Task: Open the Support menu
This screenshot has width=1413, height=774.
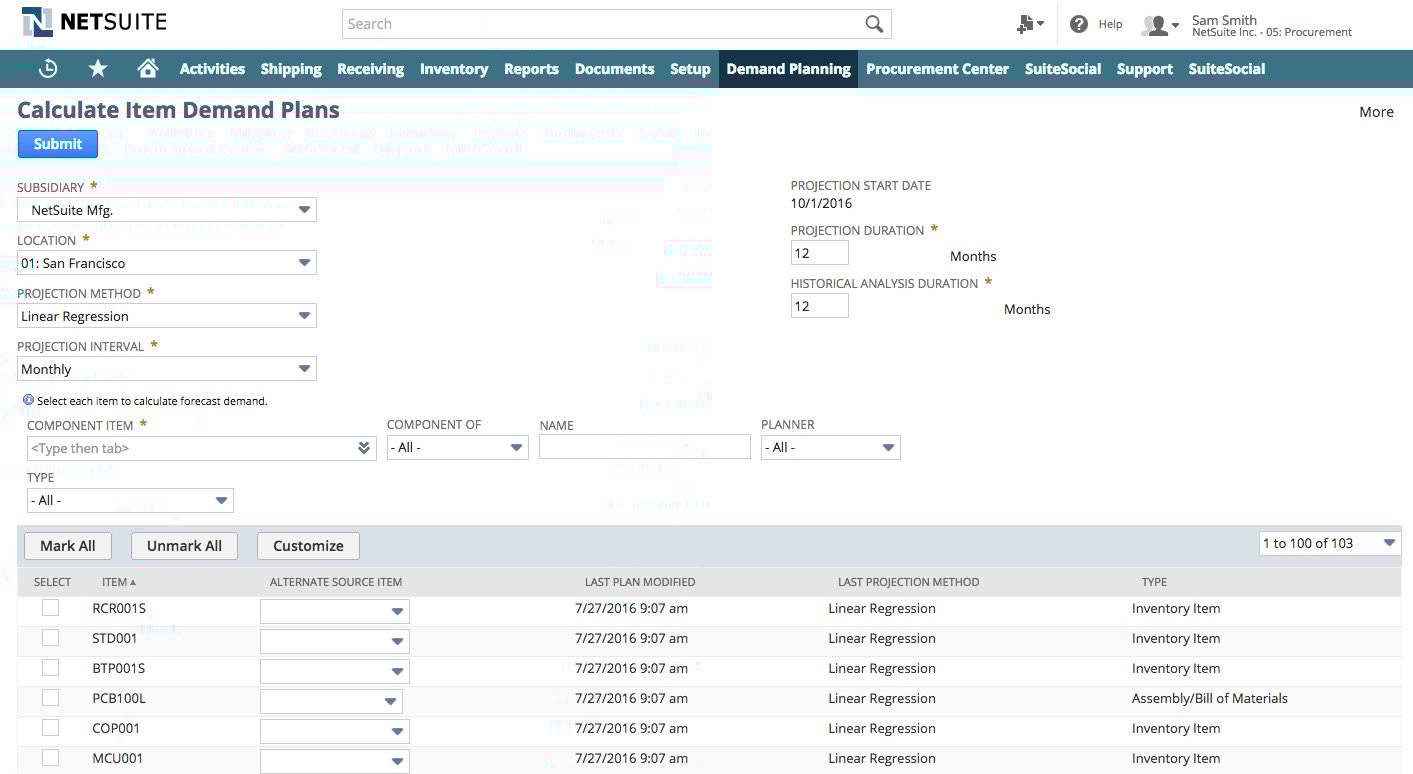Action: 1145,69
